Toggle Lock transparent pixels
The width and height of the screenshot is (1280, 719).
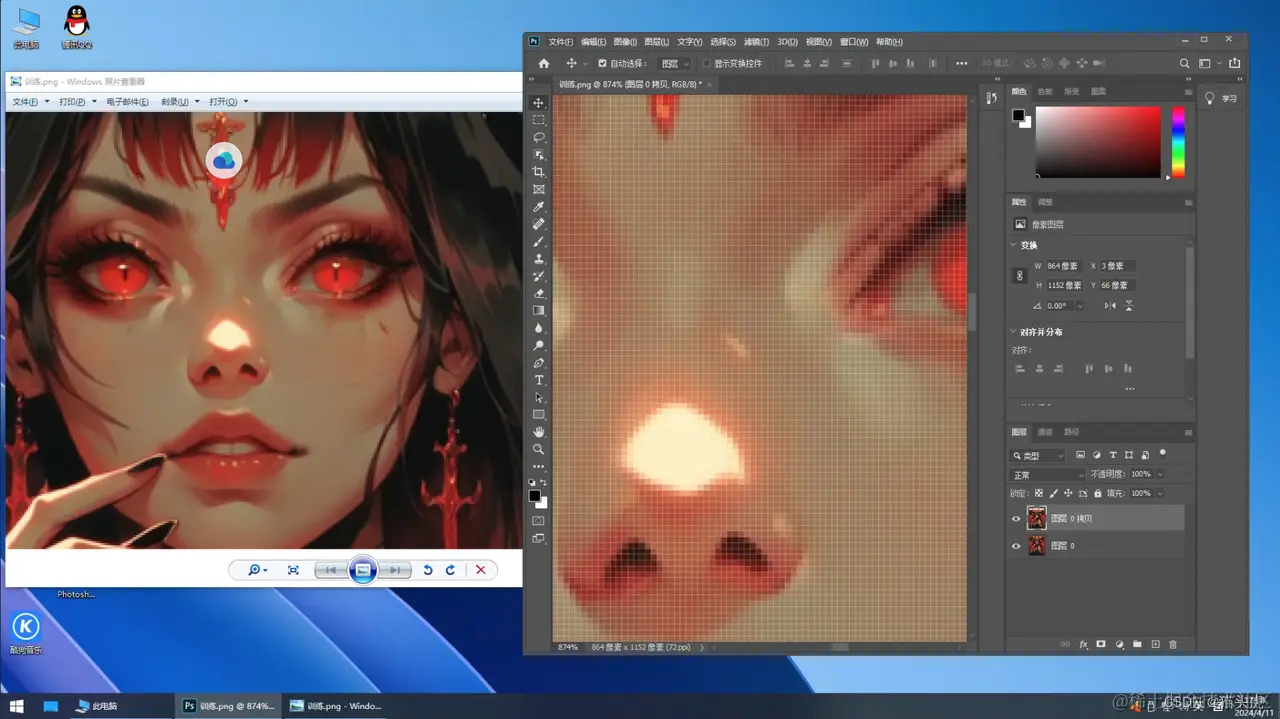coord(1039,493)
